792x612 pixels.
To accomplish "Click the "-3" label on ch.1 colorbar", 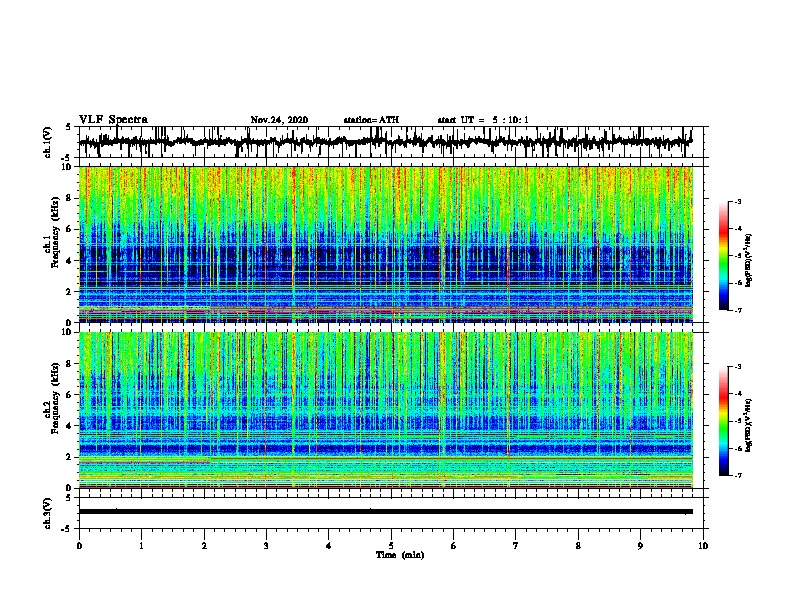I will tap(737, 201).
